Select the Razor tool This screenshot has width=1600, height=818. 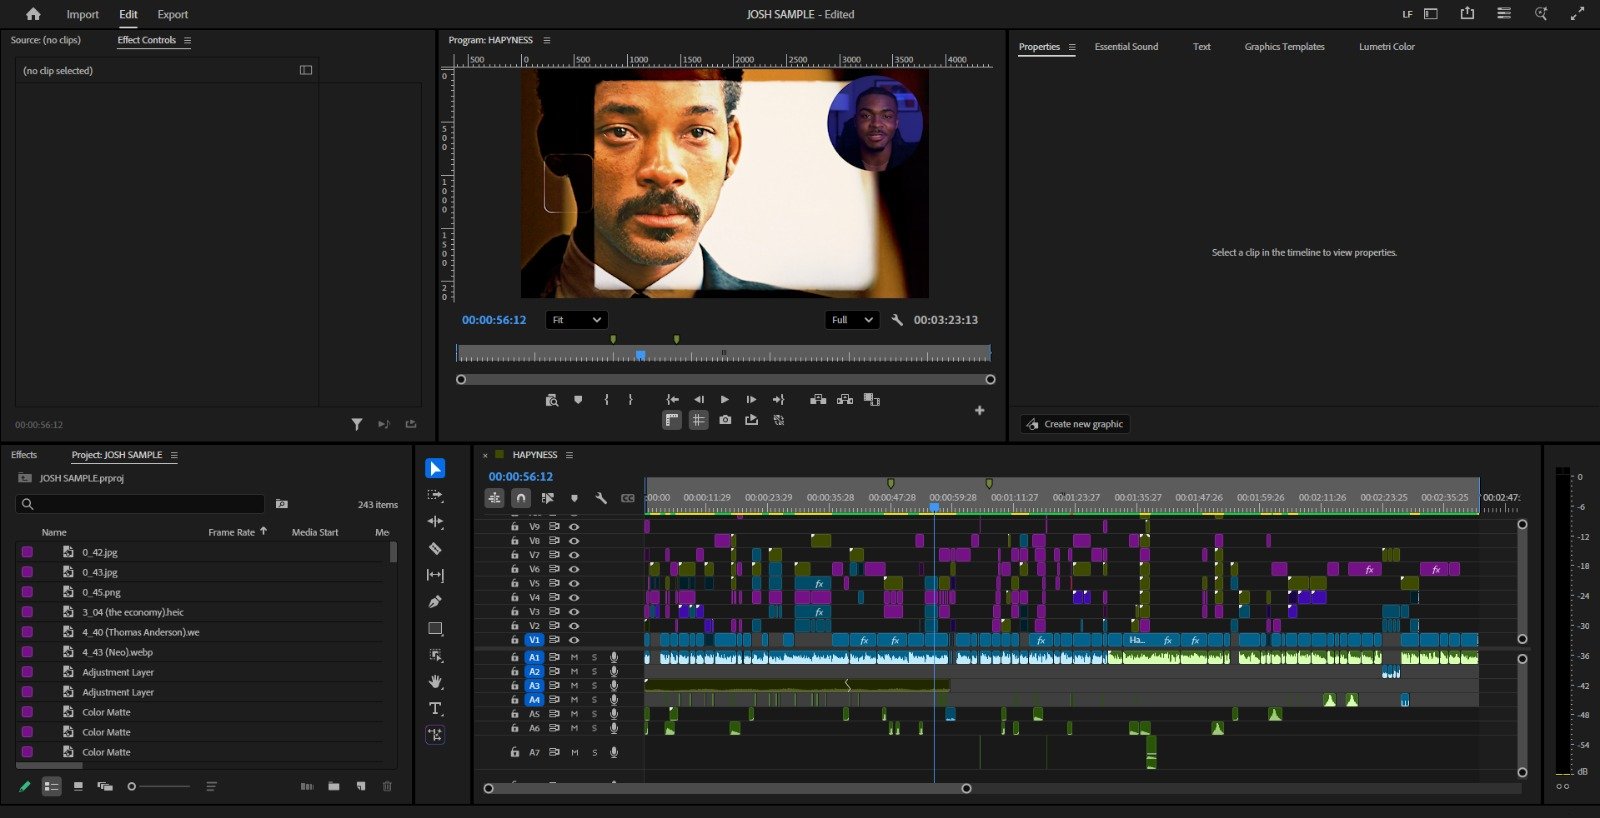click(435, 548)
